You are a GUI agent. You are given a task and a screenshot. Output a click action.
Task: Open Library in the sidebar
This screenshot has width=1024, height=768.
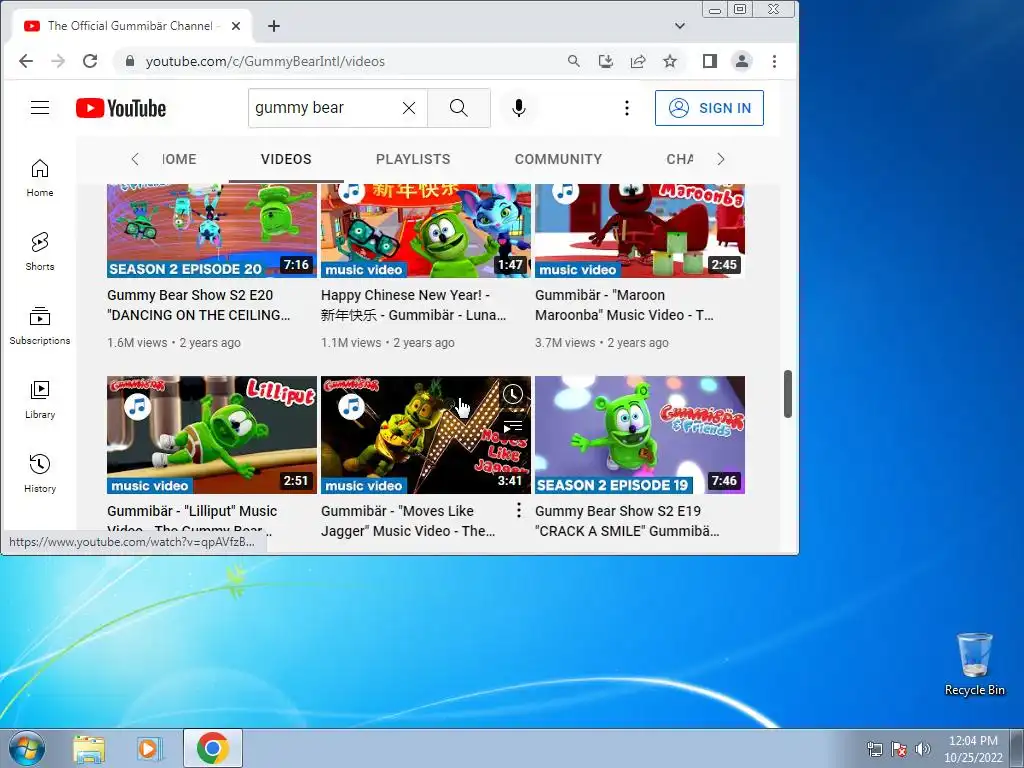point(40,399)
